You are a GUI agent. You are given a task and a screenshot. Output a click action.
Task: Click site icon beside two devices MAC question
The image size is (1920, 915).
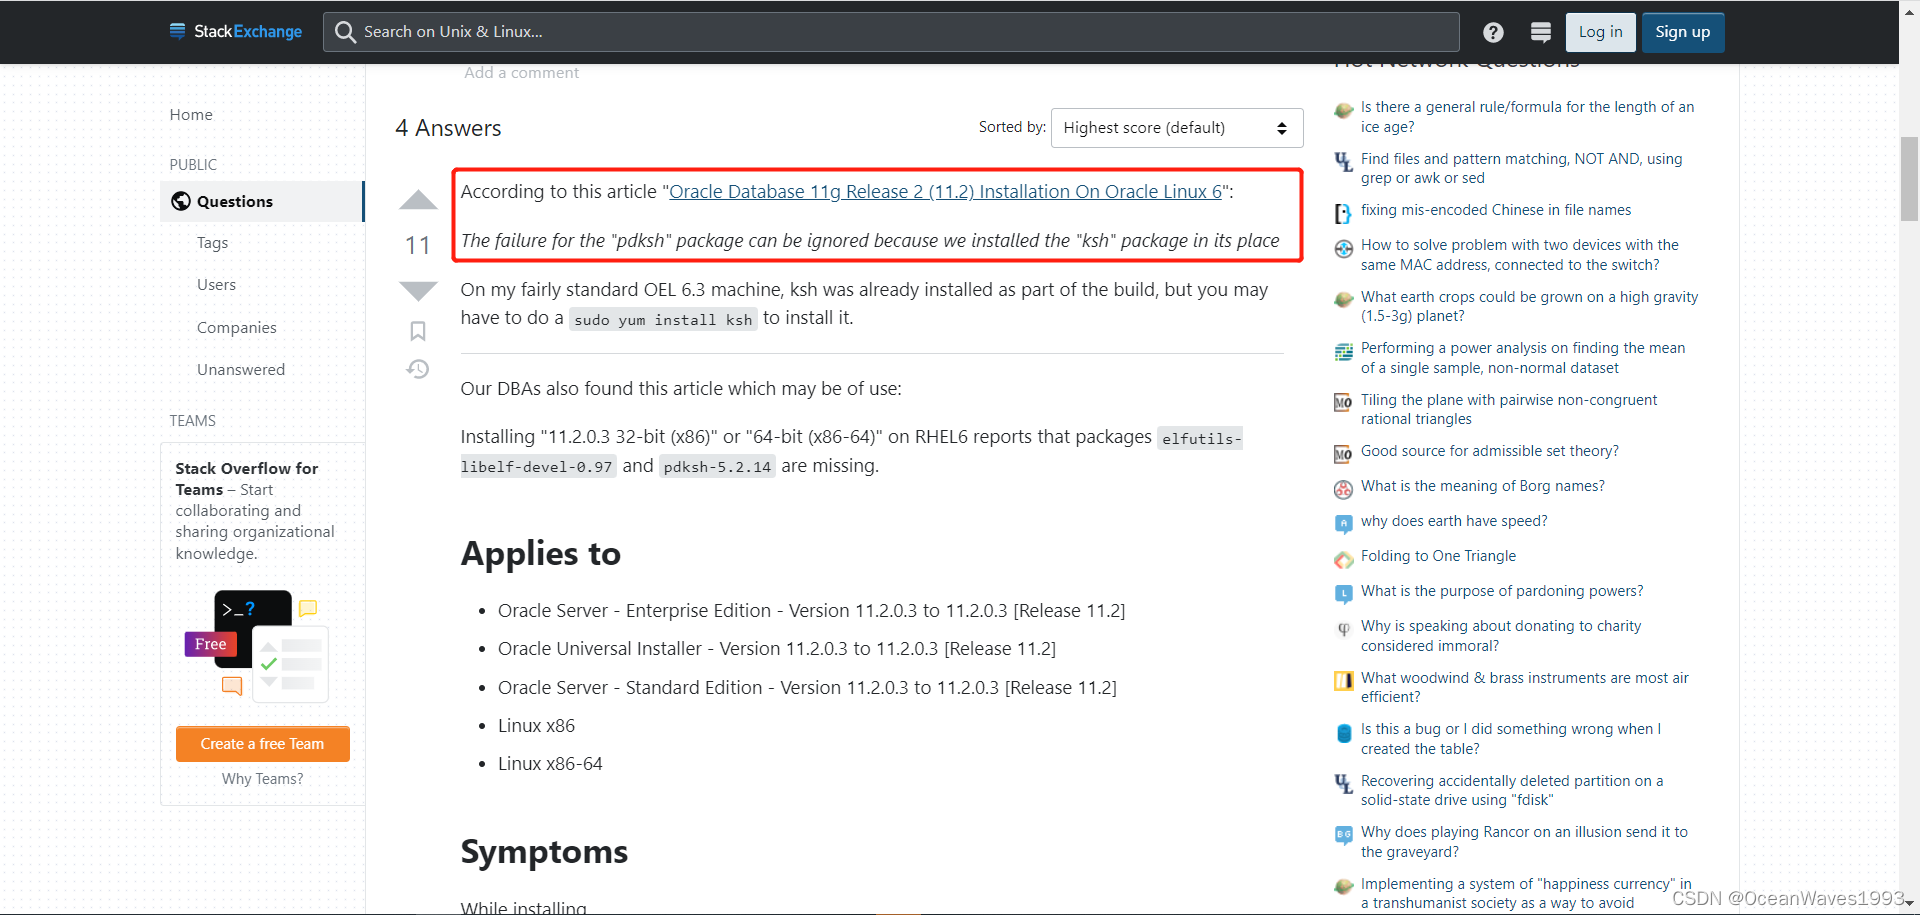coord(1344,248)
